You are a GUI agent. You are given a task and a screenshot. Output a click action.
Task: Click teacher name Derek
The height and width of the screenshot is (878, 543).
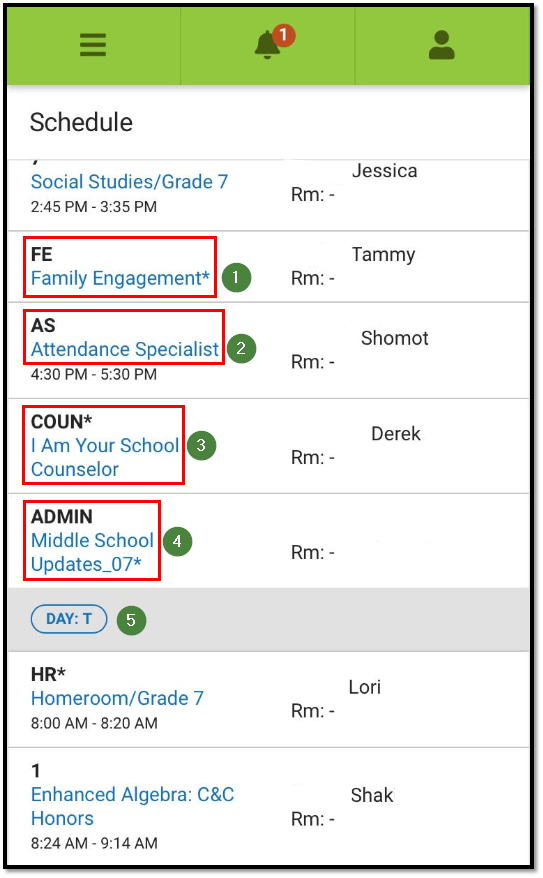coord(396,433)
